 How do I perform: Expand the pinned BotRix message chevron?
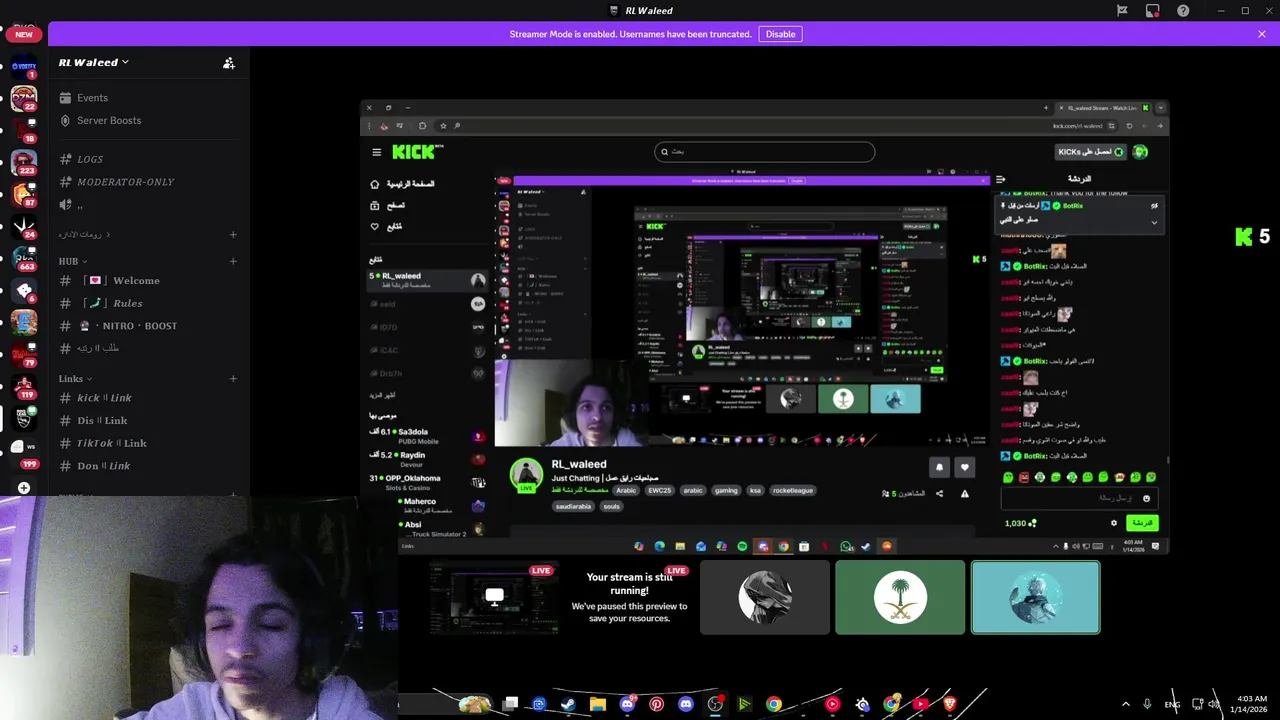pos(1154,222)
